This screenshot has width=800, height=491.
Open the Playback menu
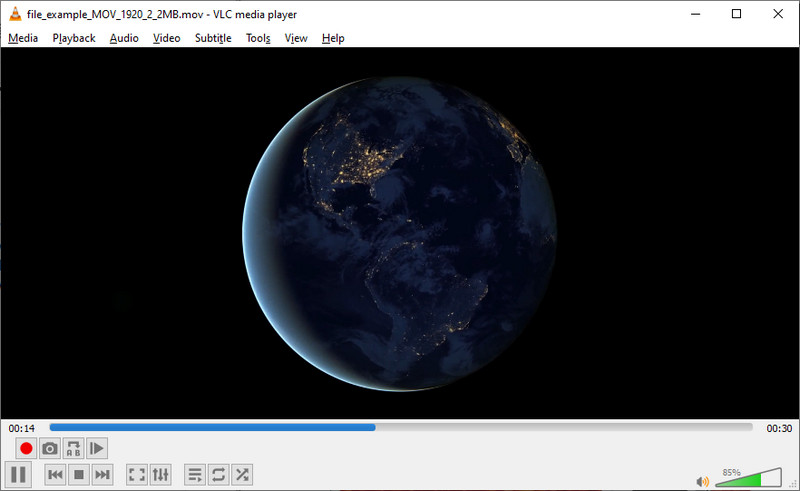(x=74, y=38)
